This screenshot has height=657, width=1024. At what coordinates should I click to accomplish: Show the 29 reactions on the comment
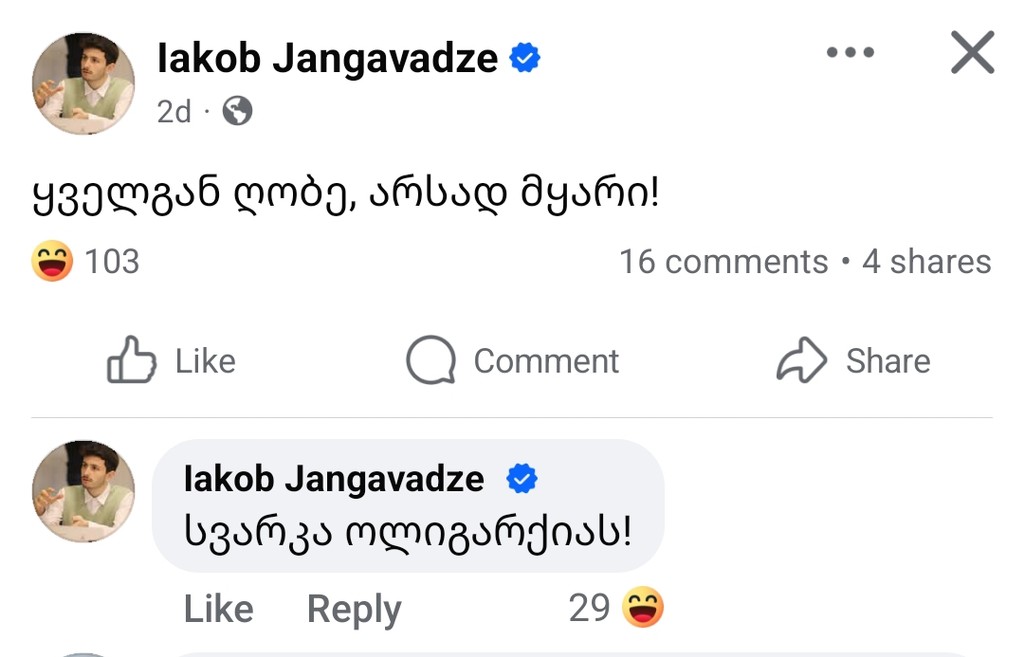coord(589,607)
